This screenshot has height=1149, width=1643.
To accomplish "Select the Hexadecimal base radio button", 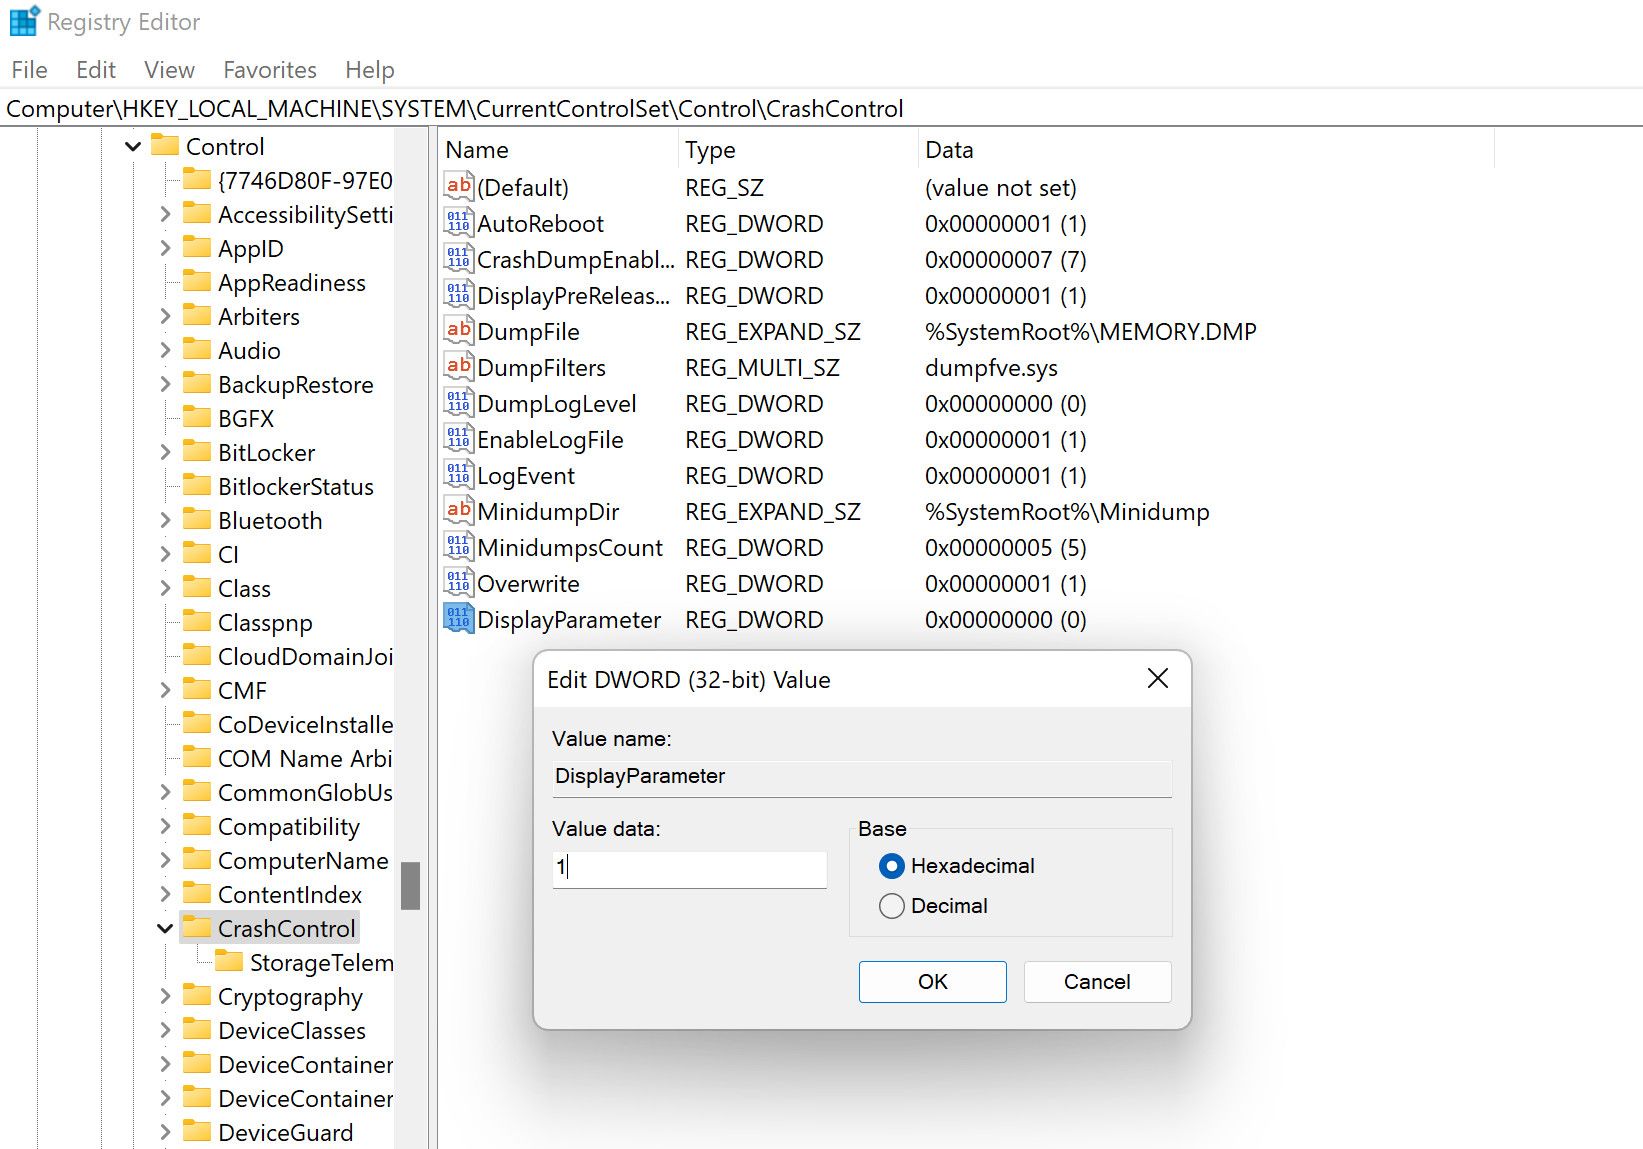I will tap(891, 866).
